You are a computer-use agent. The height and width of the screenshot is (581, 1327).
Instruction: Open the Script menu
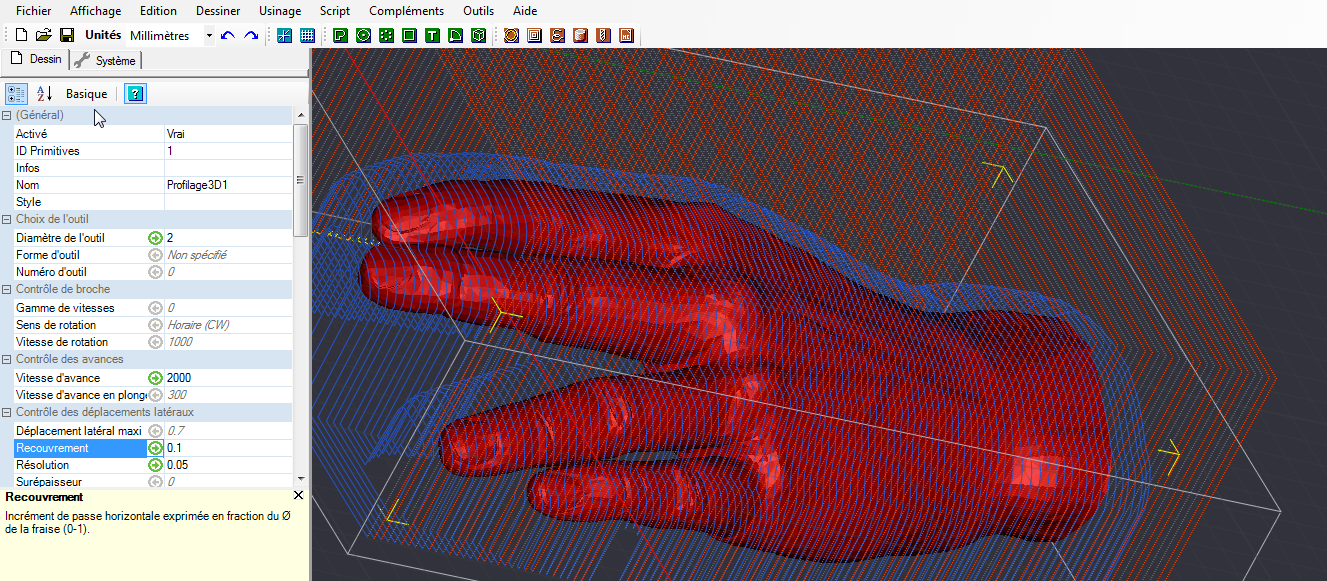[x=335, y=11]
